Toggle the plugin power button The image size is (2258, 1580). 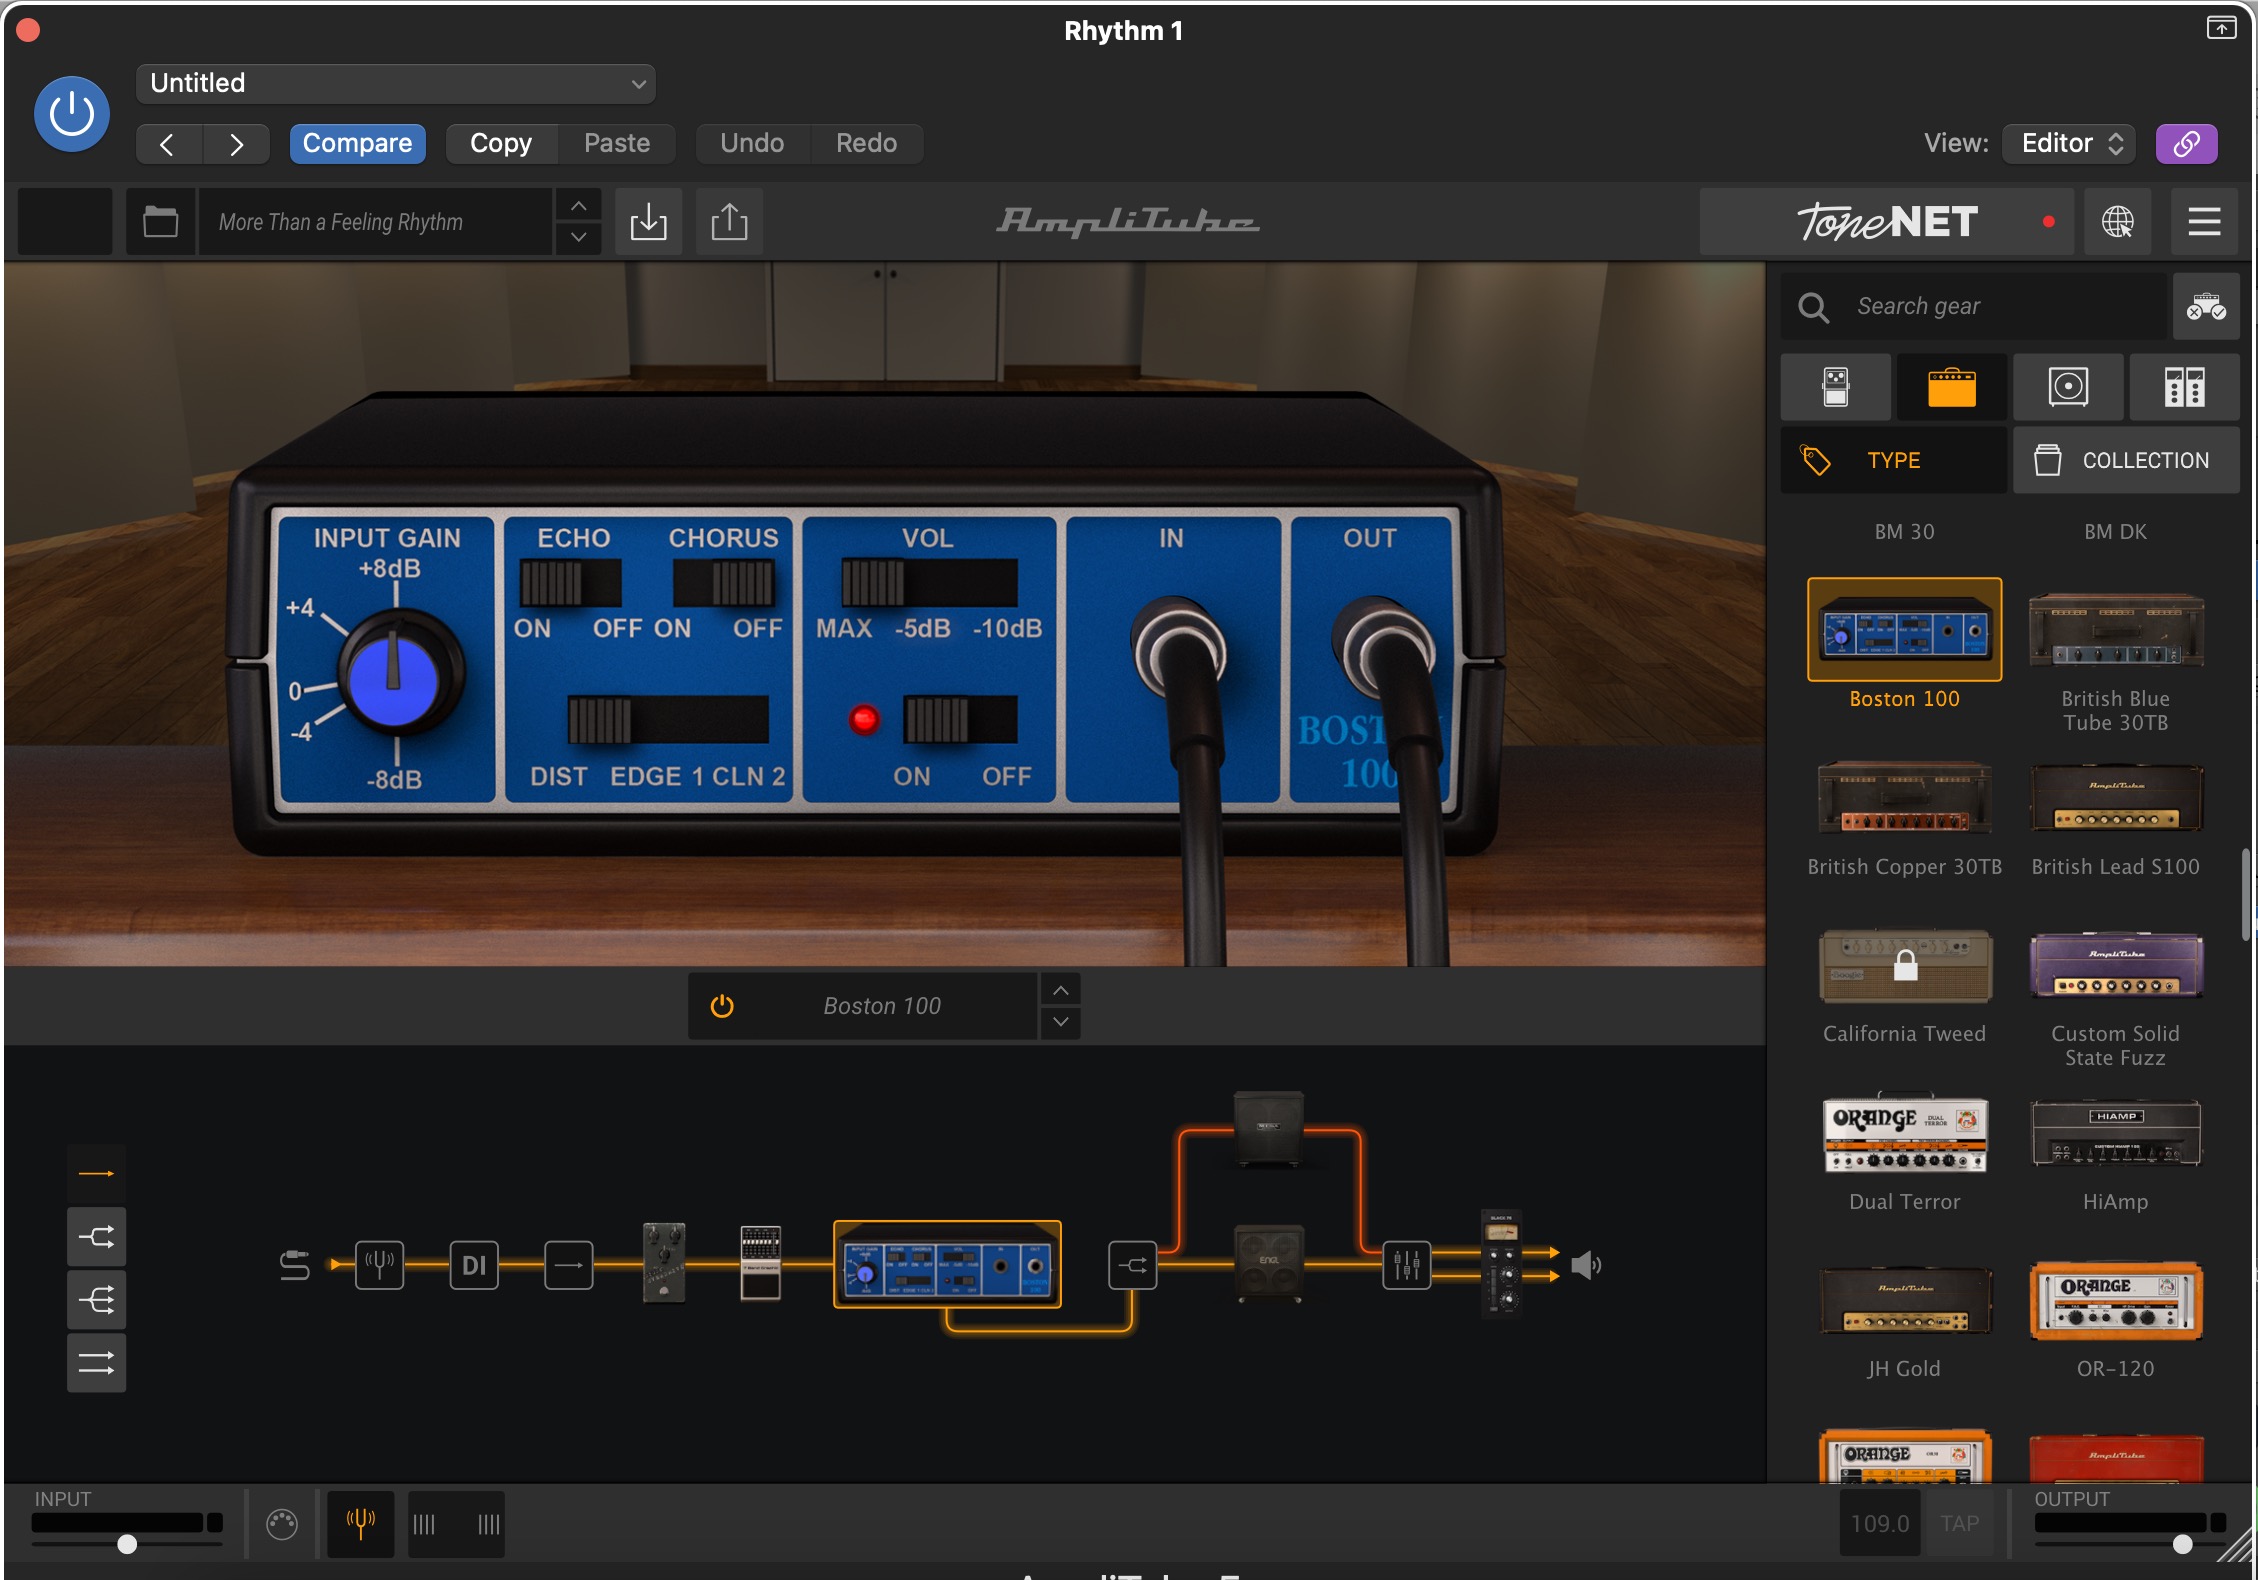pyautogui.click(x=72, y=114)
